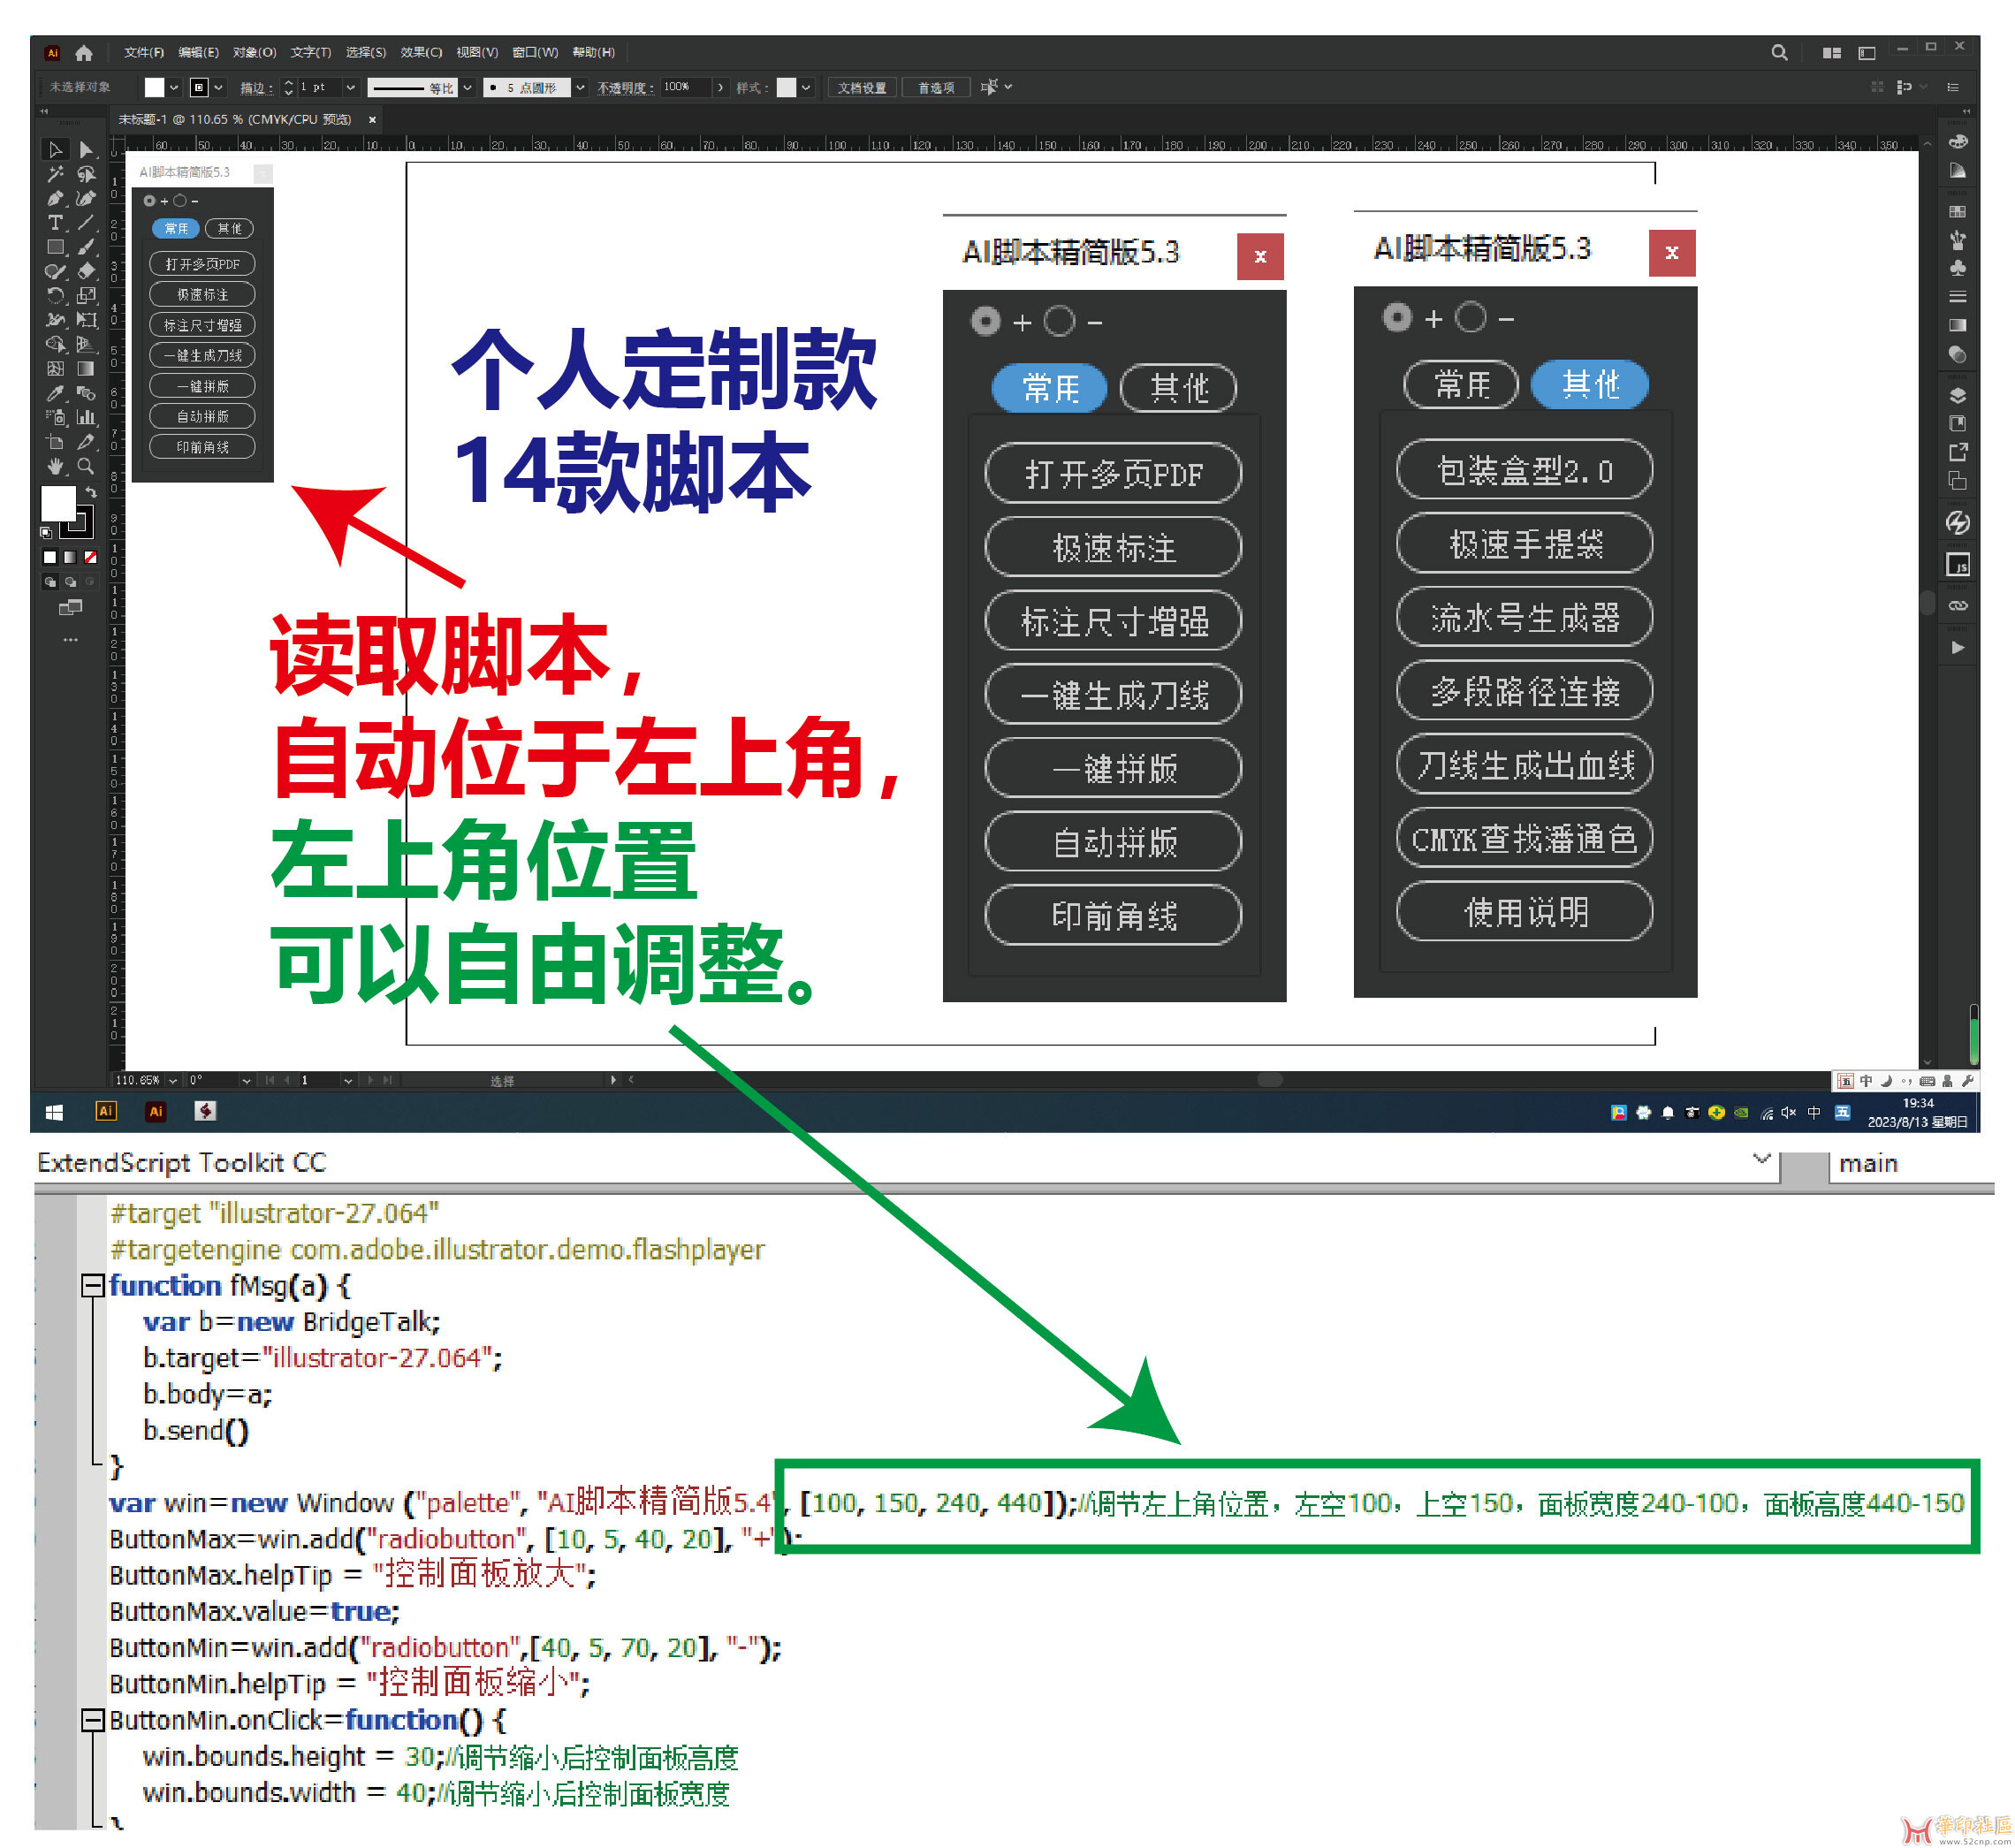The height and width of the screenshot is (1848, 2015).
Task: Click 自动拼版 in small script panel
Action: pyautogui.click(x=202, y=416)
